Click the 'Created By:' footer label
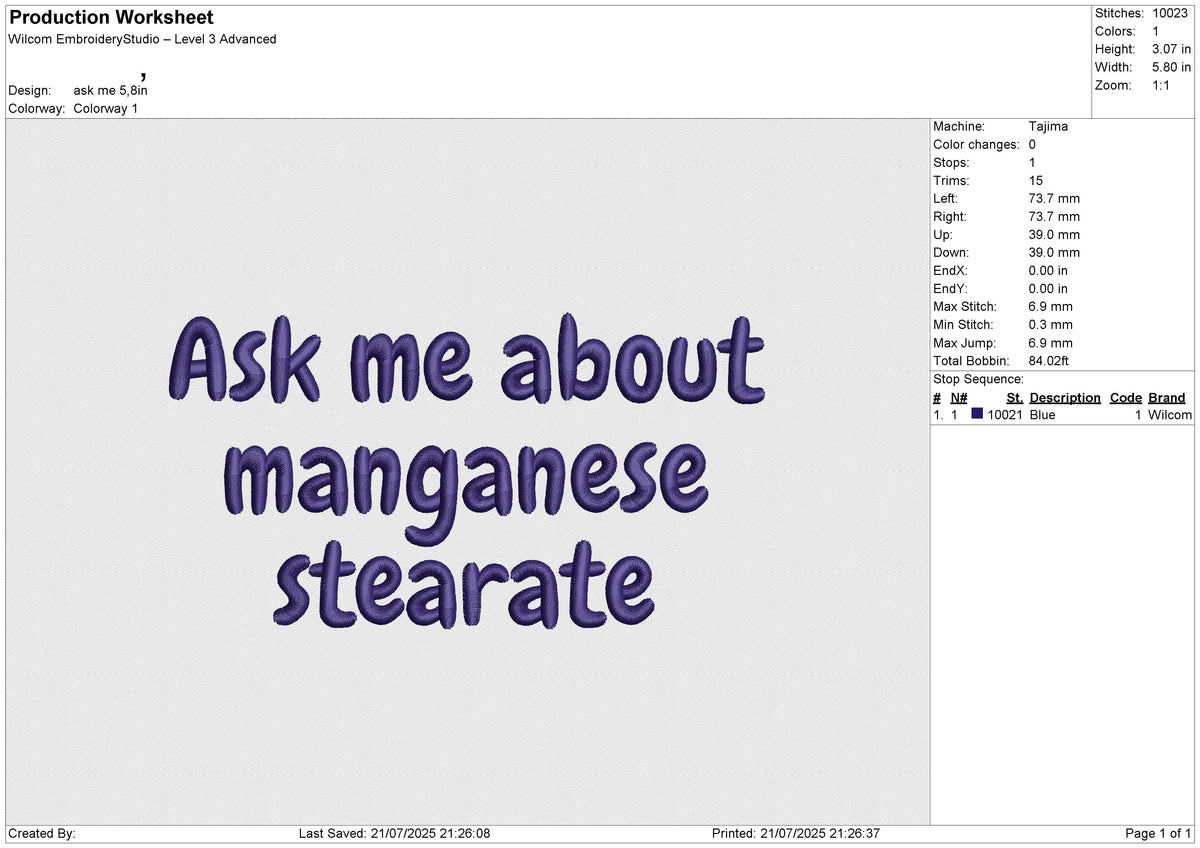This screenshot has height=848, width=1200. (42, 833)
